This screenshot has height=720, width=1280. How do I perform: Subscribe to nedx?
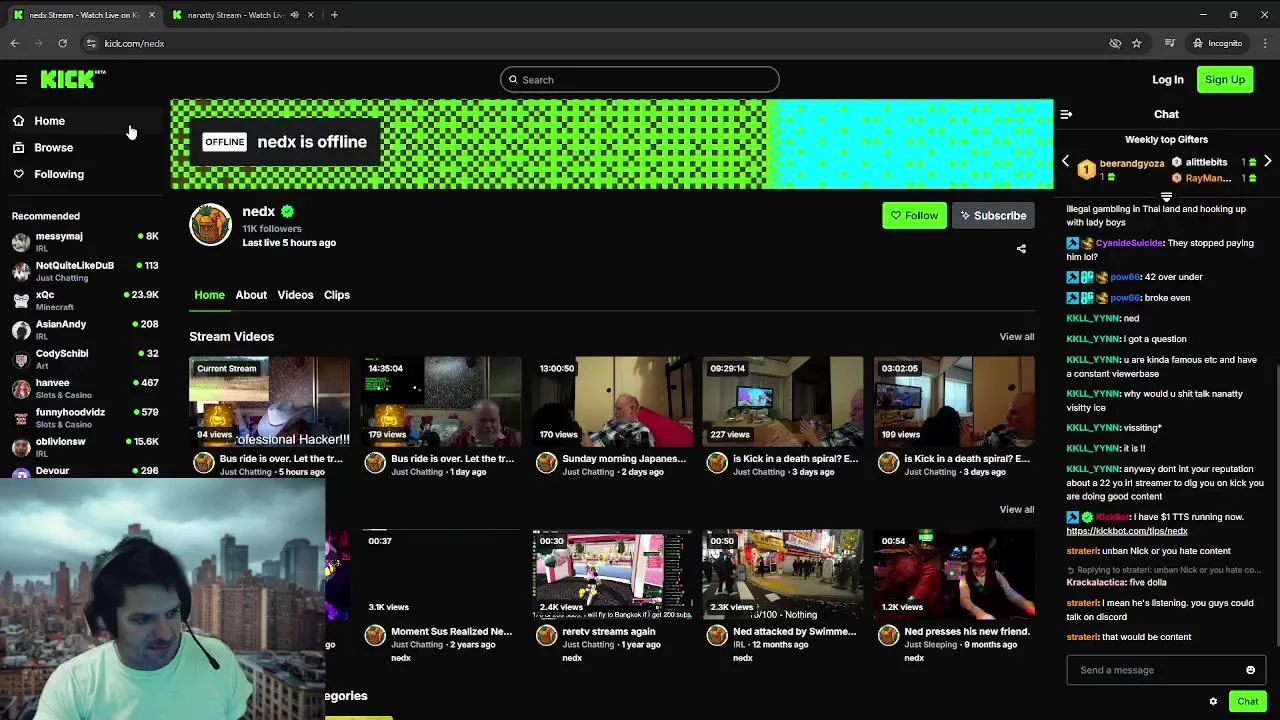(x=993, y=215)
